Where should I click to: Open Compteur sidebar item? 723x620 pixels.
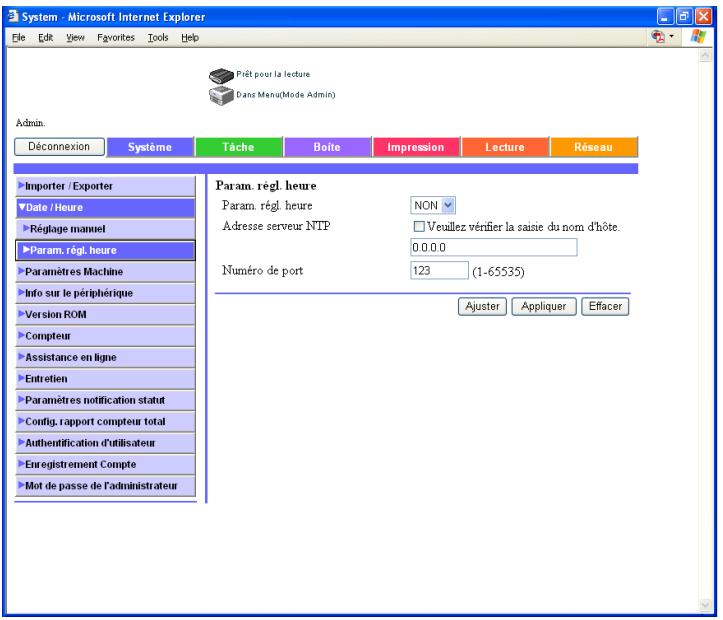[105, 336]
